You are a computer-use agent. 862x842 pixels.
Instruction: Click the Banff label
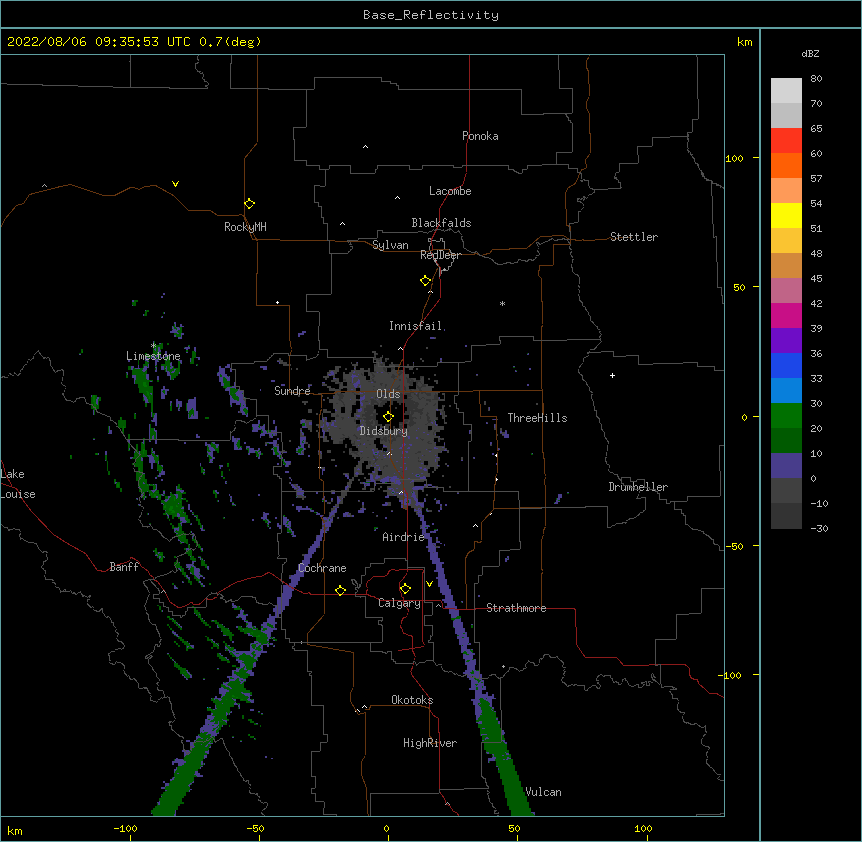pyautogui.click(x=124, y=567)
